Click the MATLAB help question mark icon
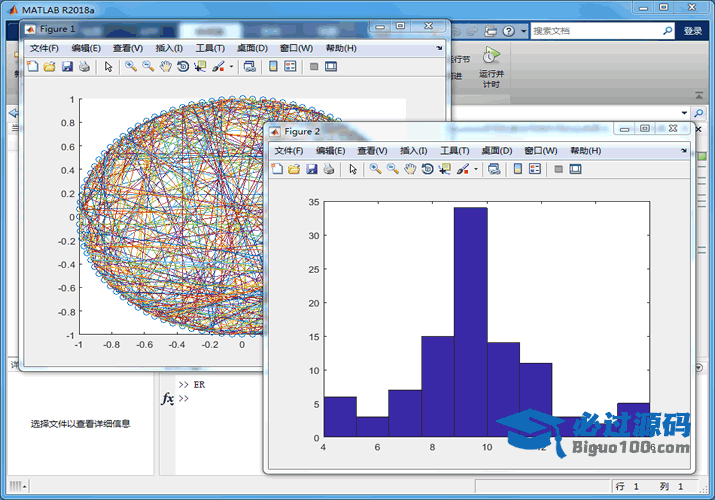Viewport: 715px width, 500px height. click(x=508, y=31)
